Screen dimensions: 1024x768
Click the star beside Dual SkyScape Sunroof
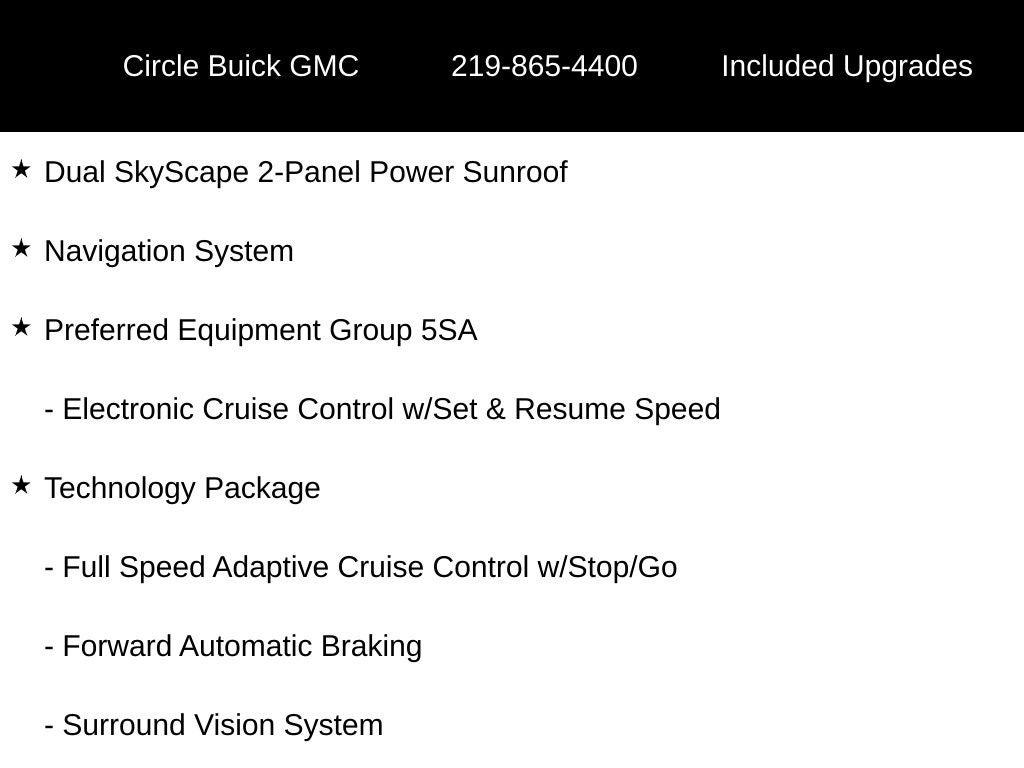click(x=21, y=170)
